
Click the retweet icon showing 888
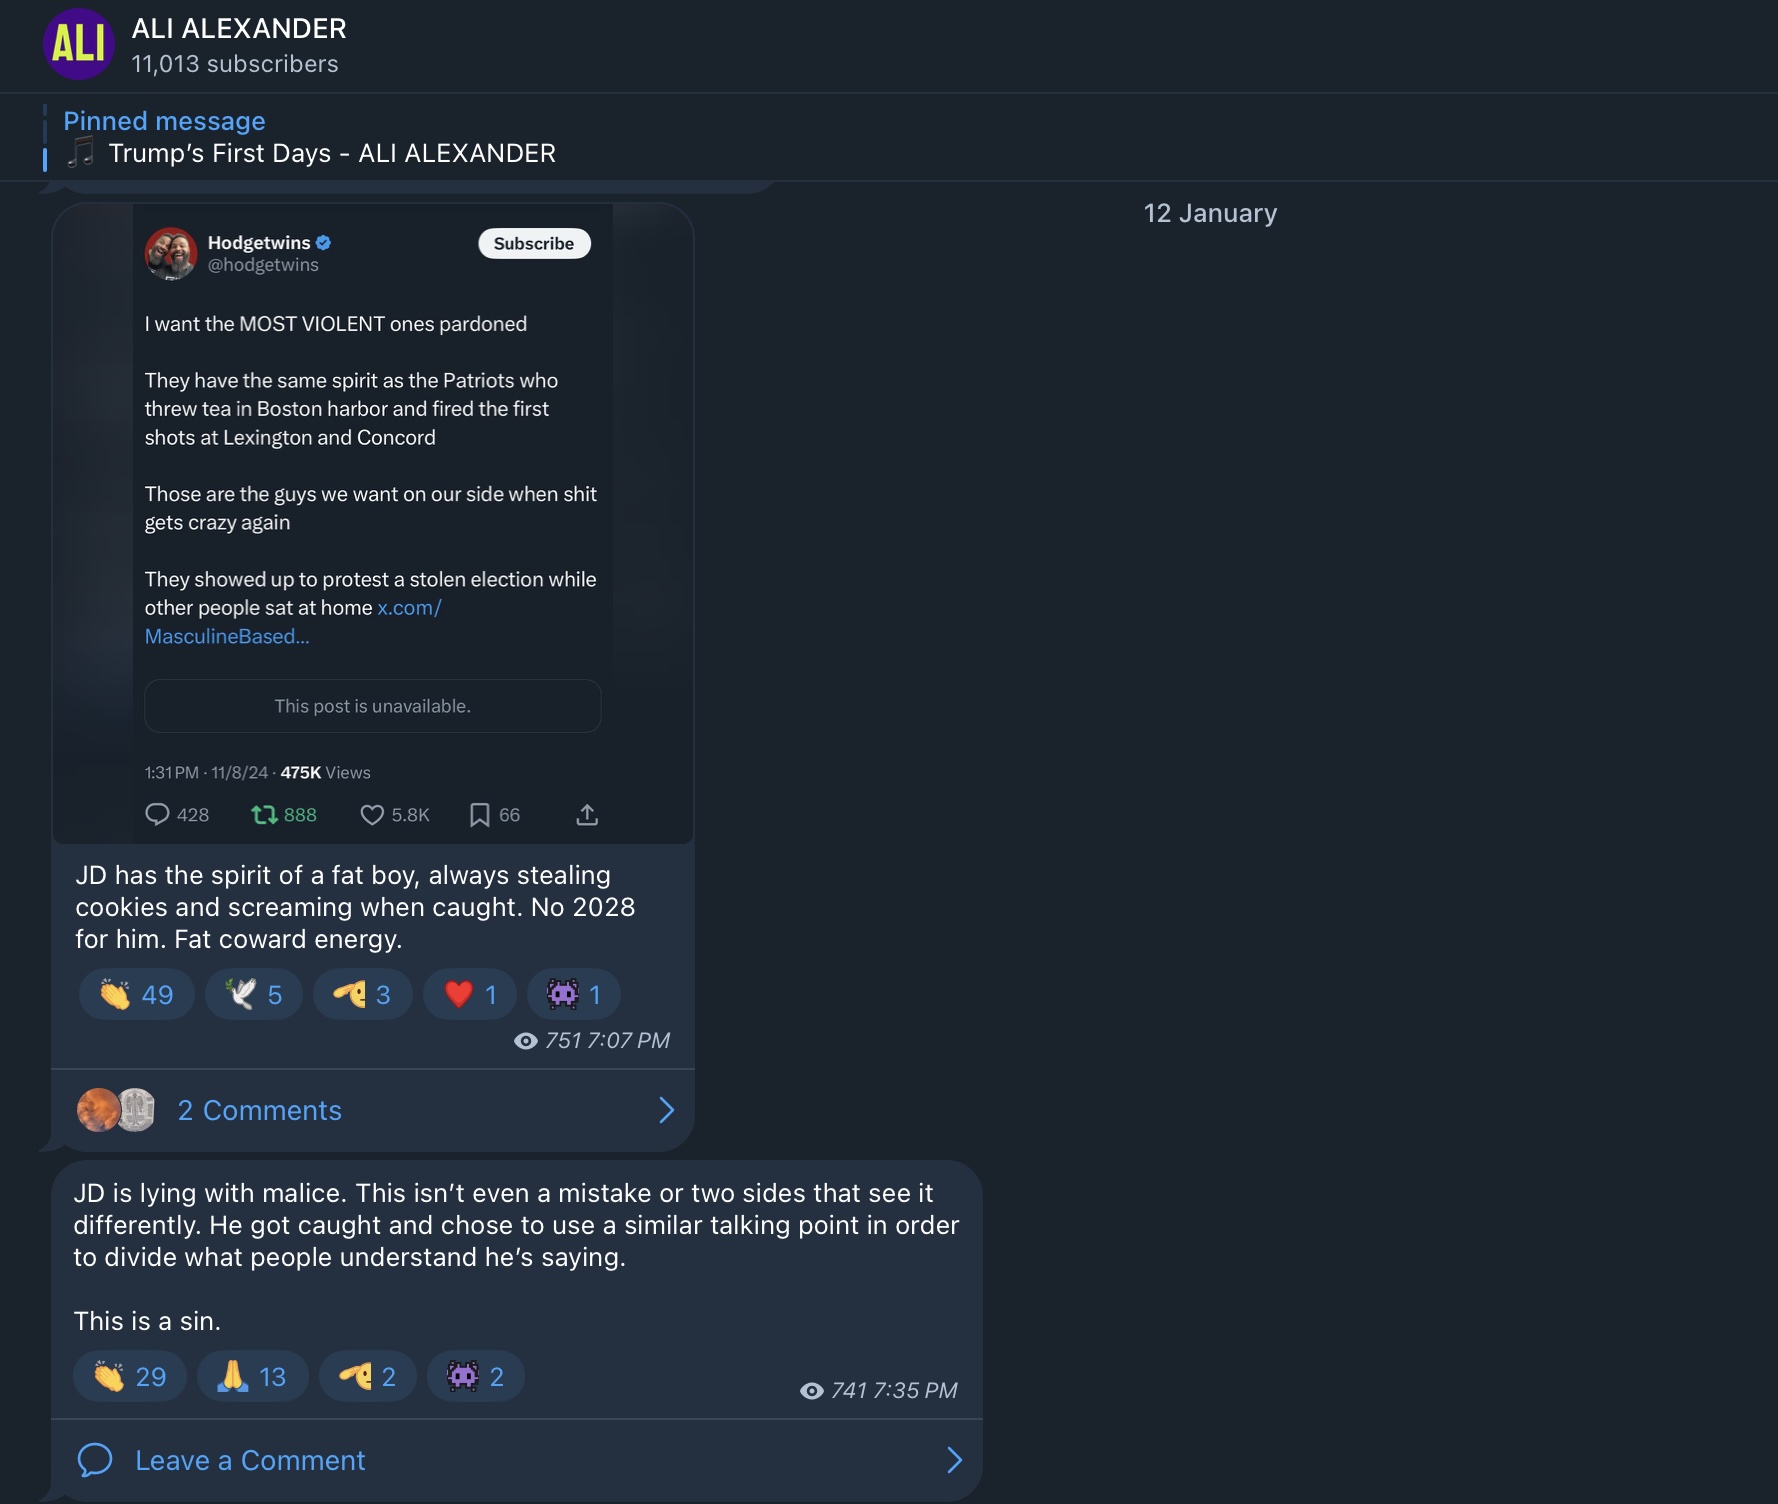point(265,815)
